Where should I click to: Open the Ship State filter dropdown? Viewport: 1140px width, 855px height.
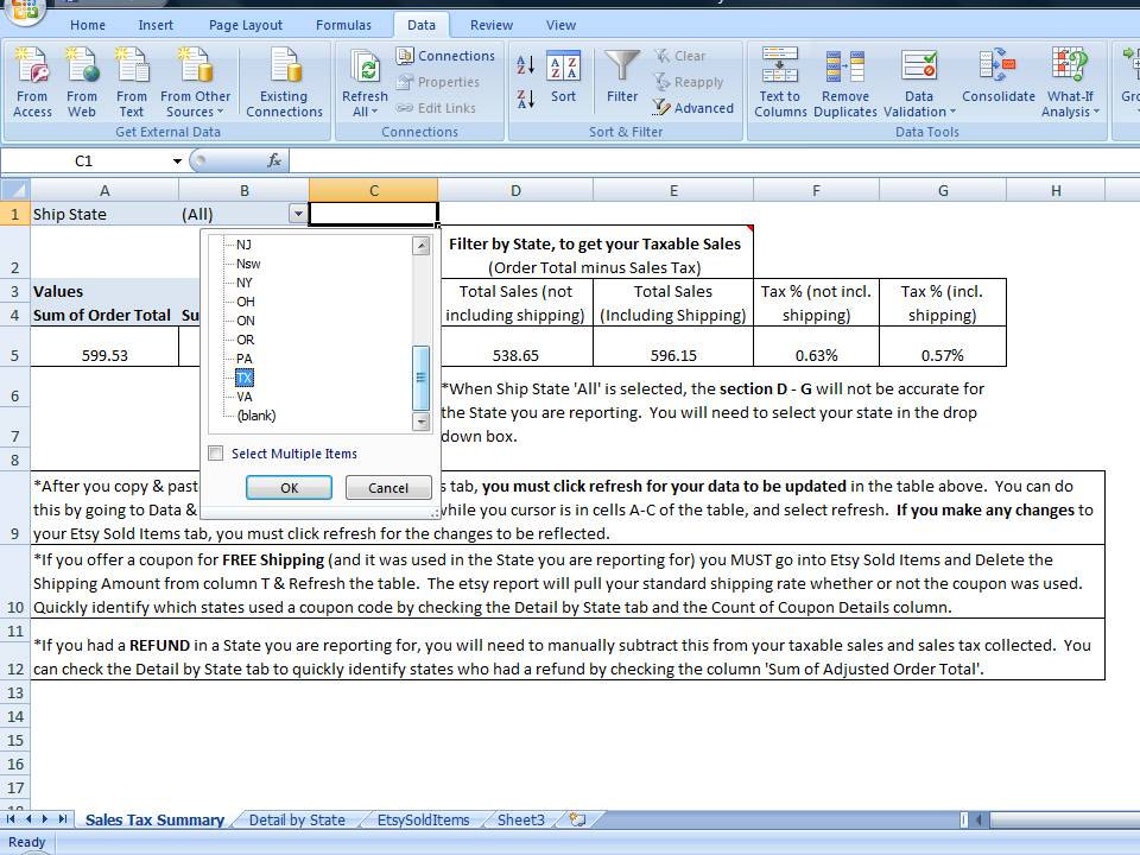pos(297,213)
